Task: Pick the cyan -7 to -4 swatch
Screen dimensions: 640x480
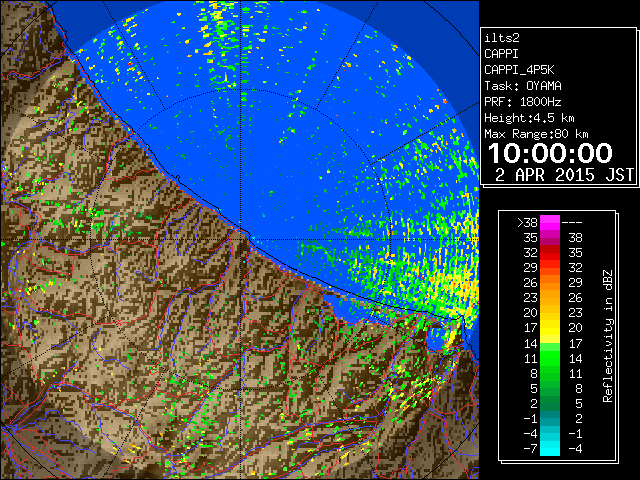Action: click(550, 448)
